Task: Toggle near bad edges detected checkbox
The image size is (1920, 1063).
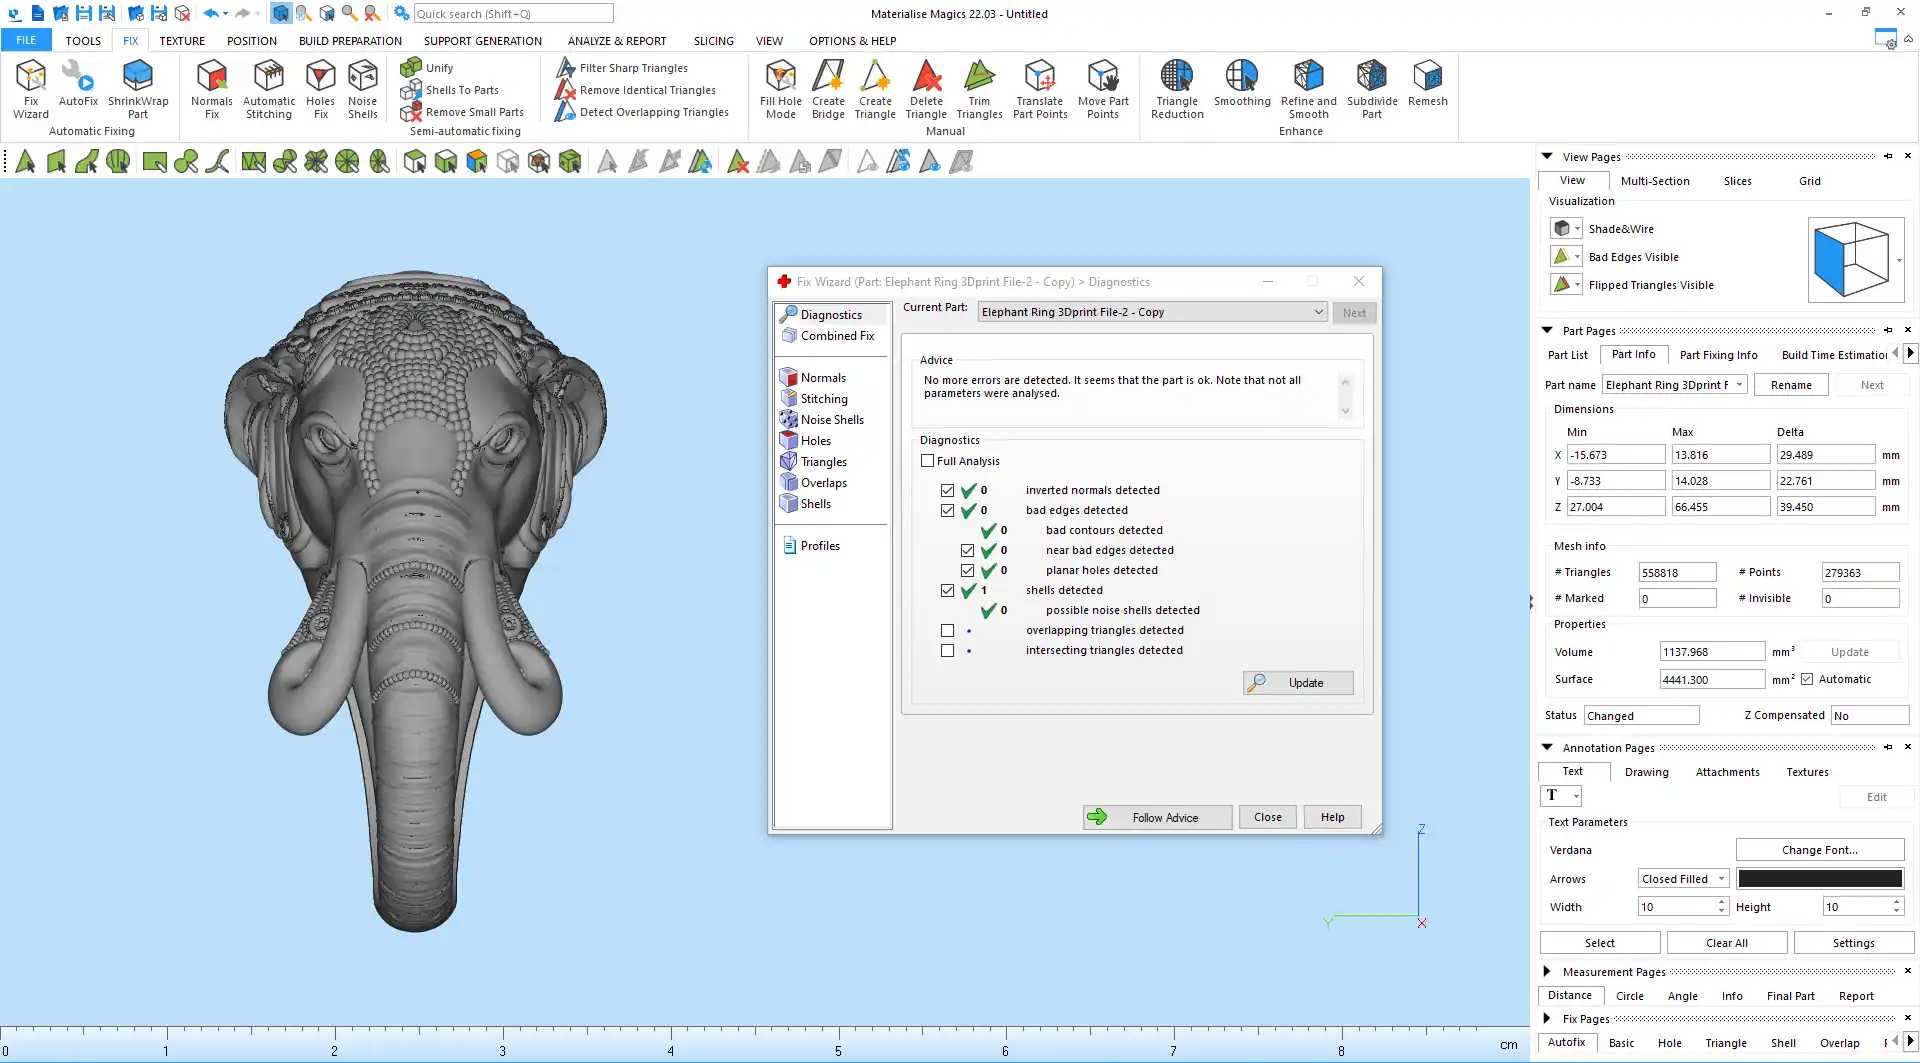Action: click(x=967, y=550)
